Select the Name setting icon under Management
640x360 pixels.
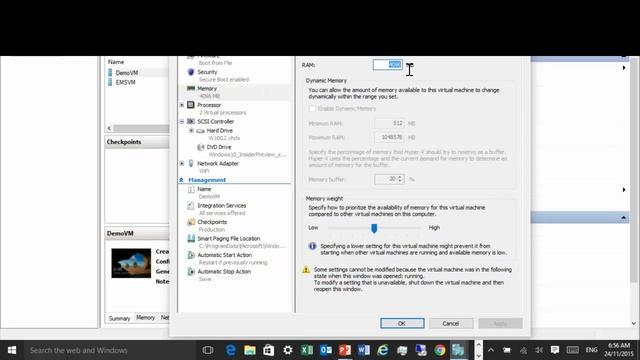point(191,189)
